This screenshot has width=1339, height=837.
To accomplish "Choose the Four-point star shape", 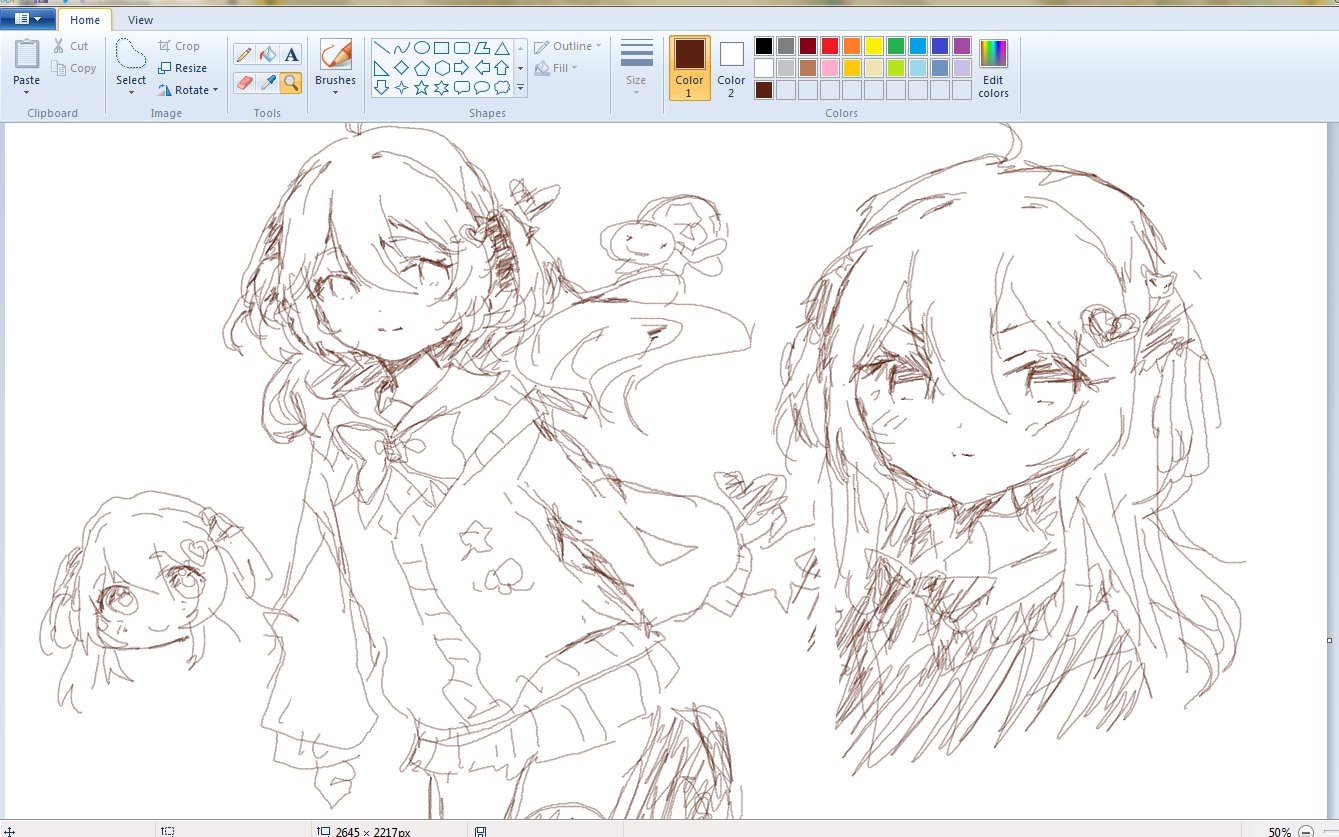I will [x=401, y=88].
